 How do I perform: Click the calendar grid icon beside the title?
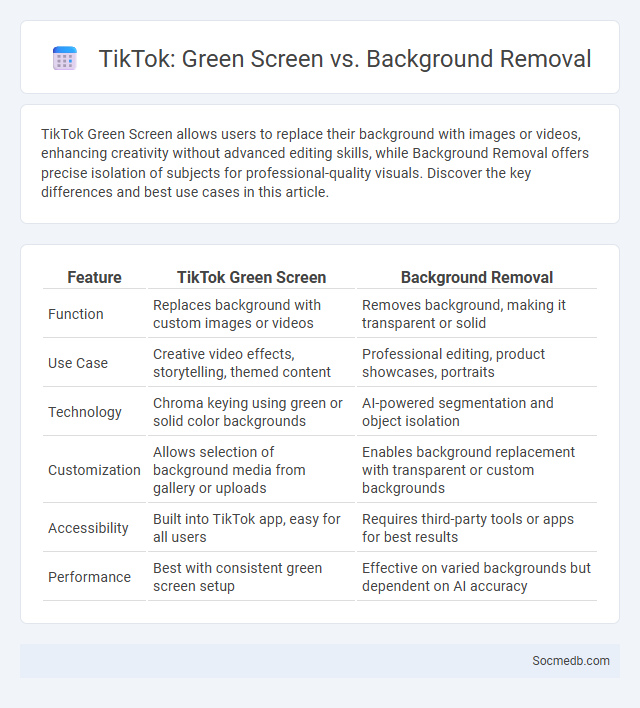[x=65, y=59]
